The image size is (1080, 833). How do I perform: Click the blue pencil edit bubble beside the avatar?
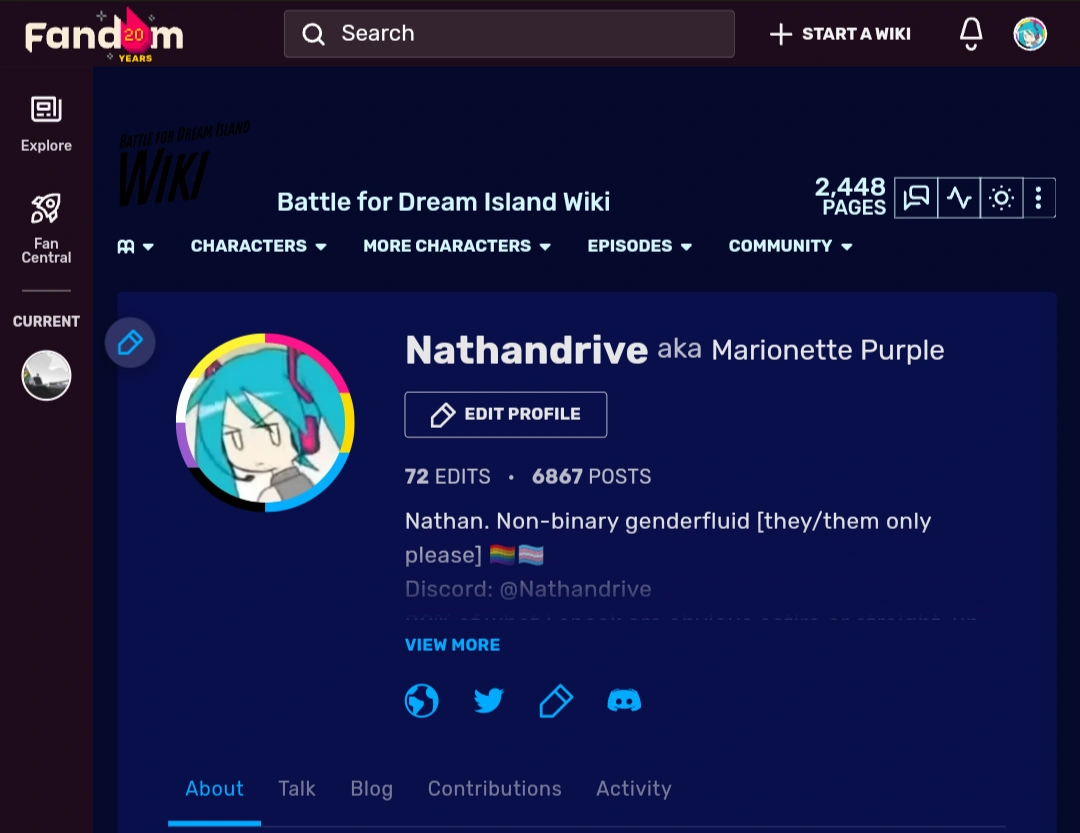[130, 342]
